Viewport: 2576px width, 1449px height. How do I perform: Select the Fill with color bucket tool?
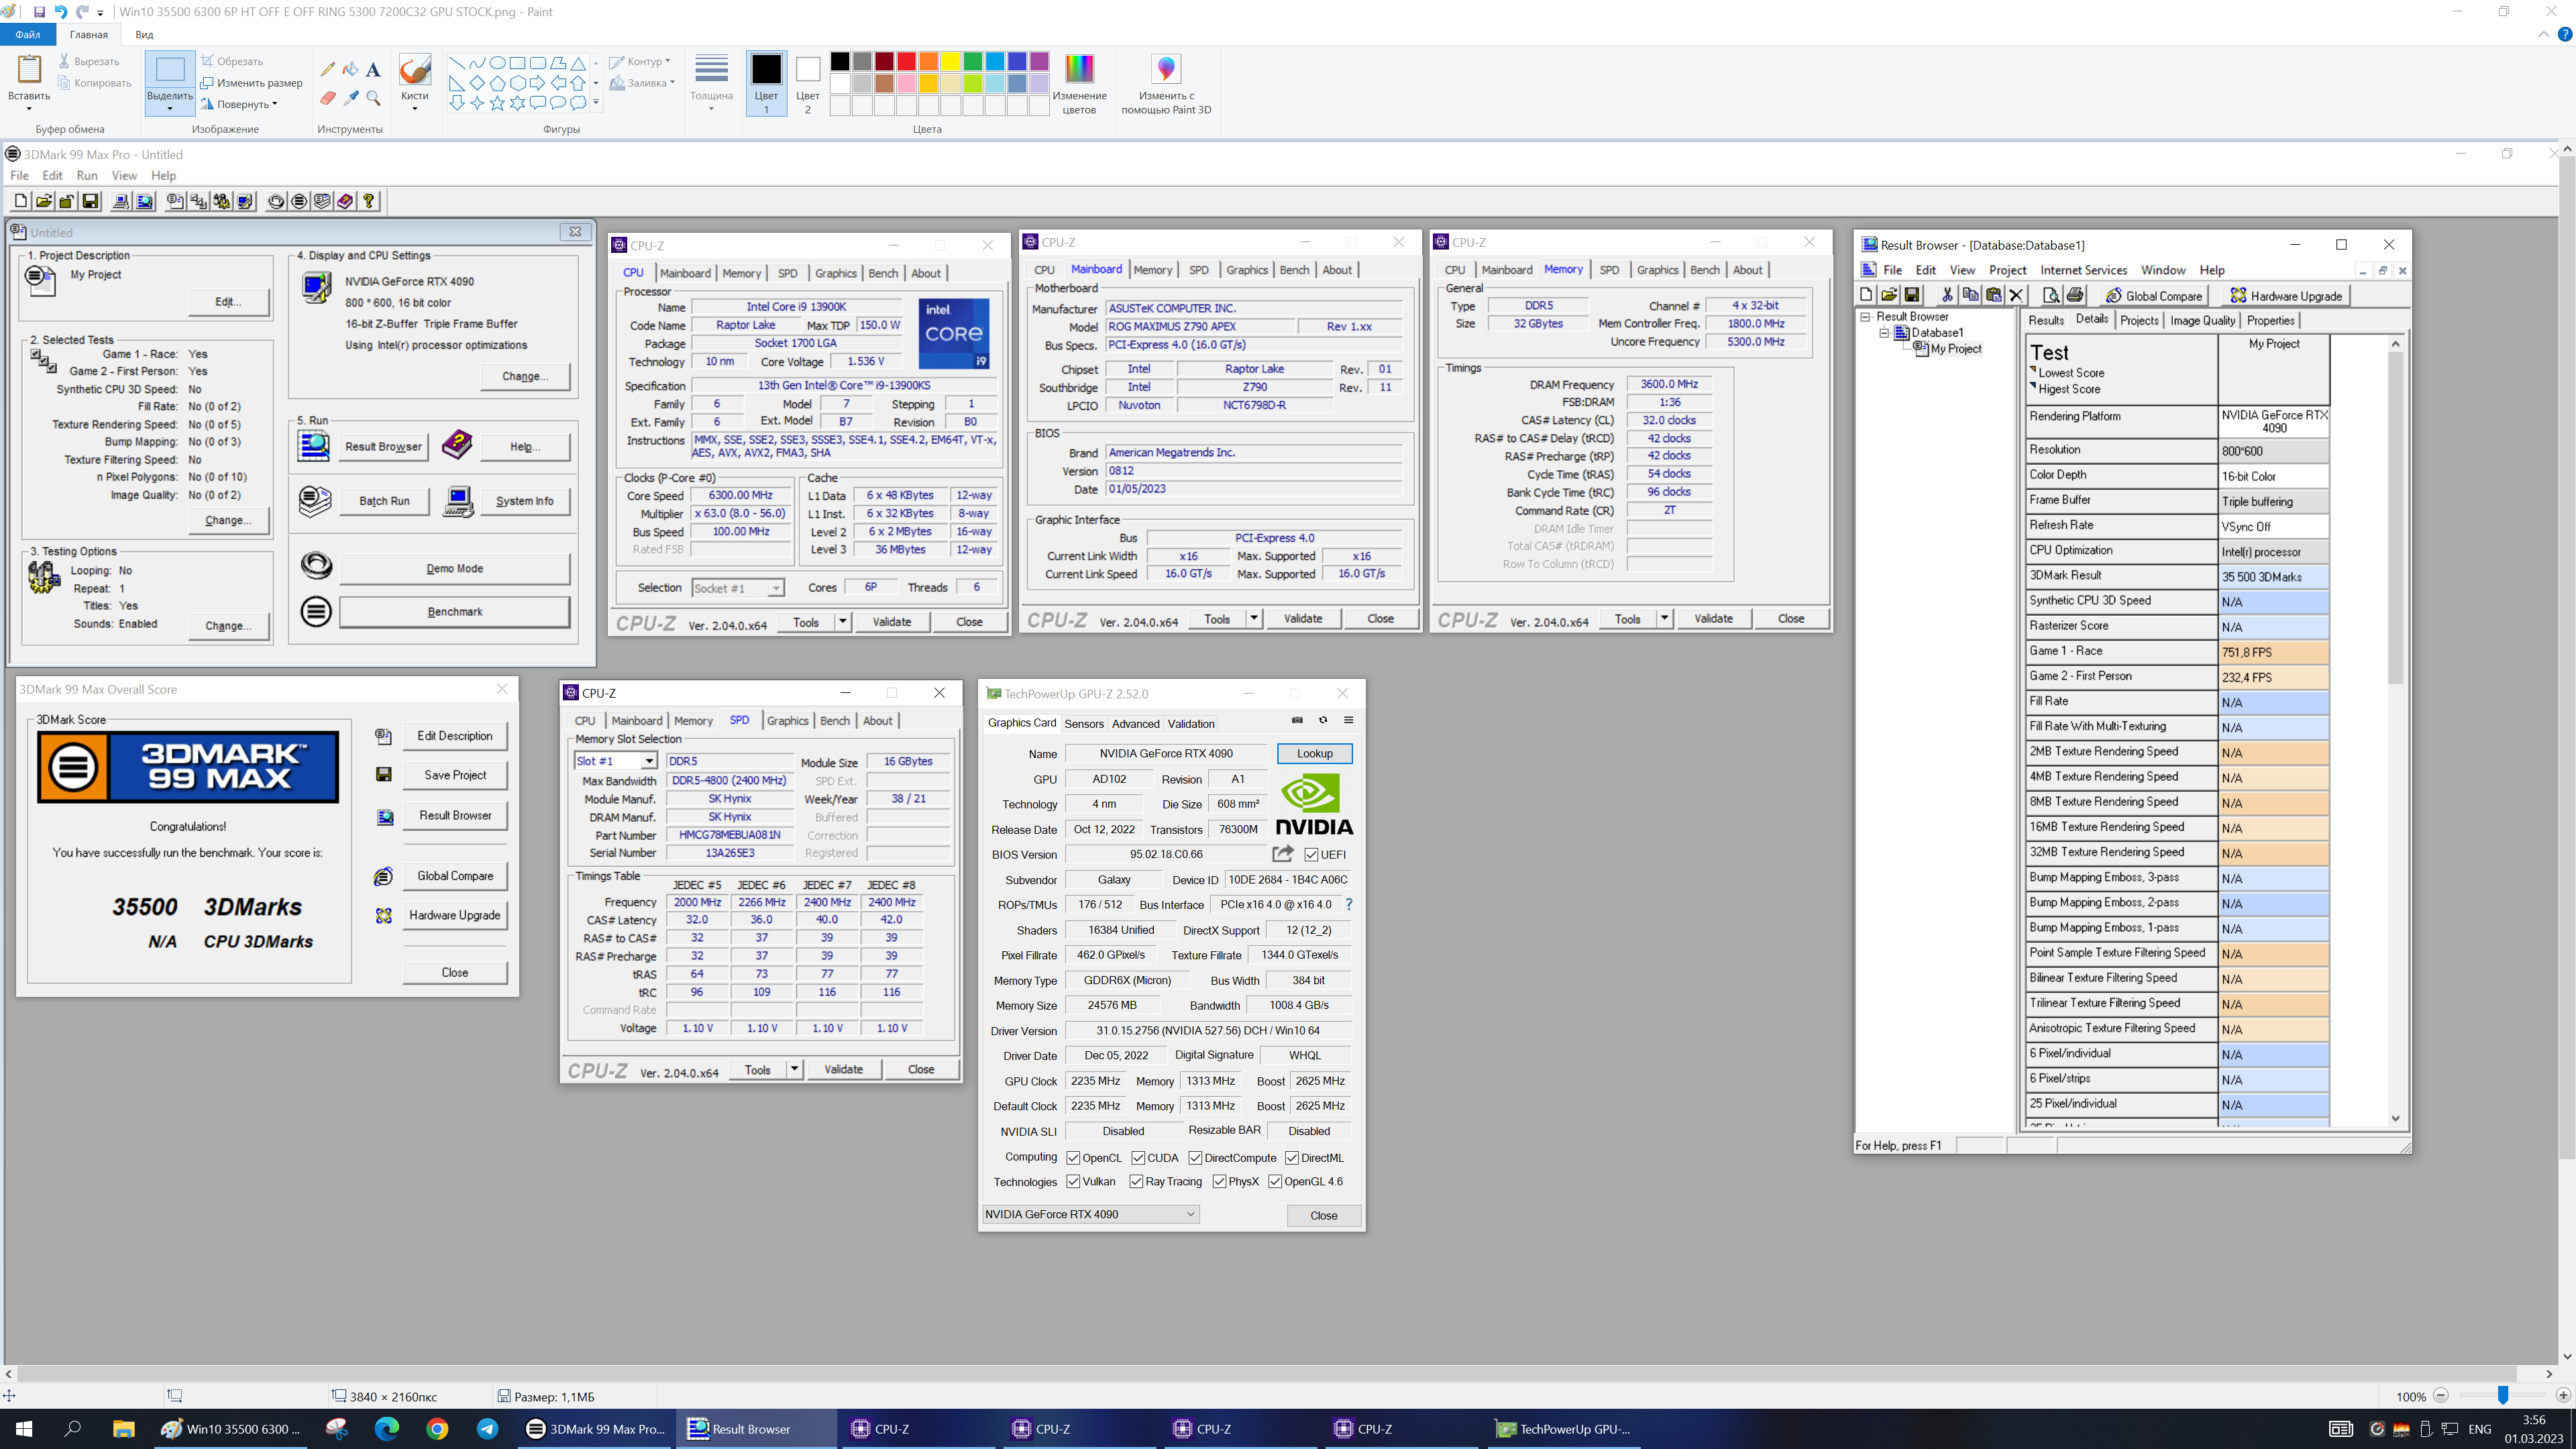[x=350, y=69]
